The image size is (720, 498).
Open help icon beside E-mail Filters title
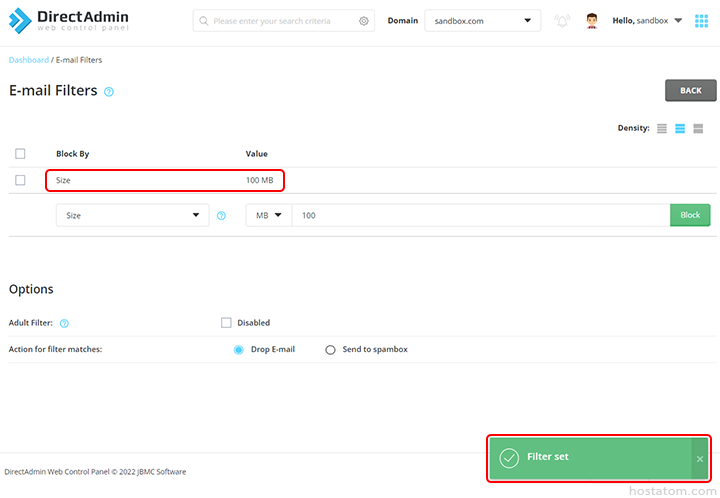(109, 92)
